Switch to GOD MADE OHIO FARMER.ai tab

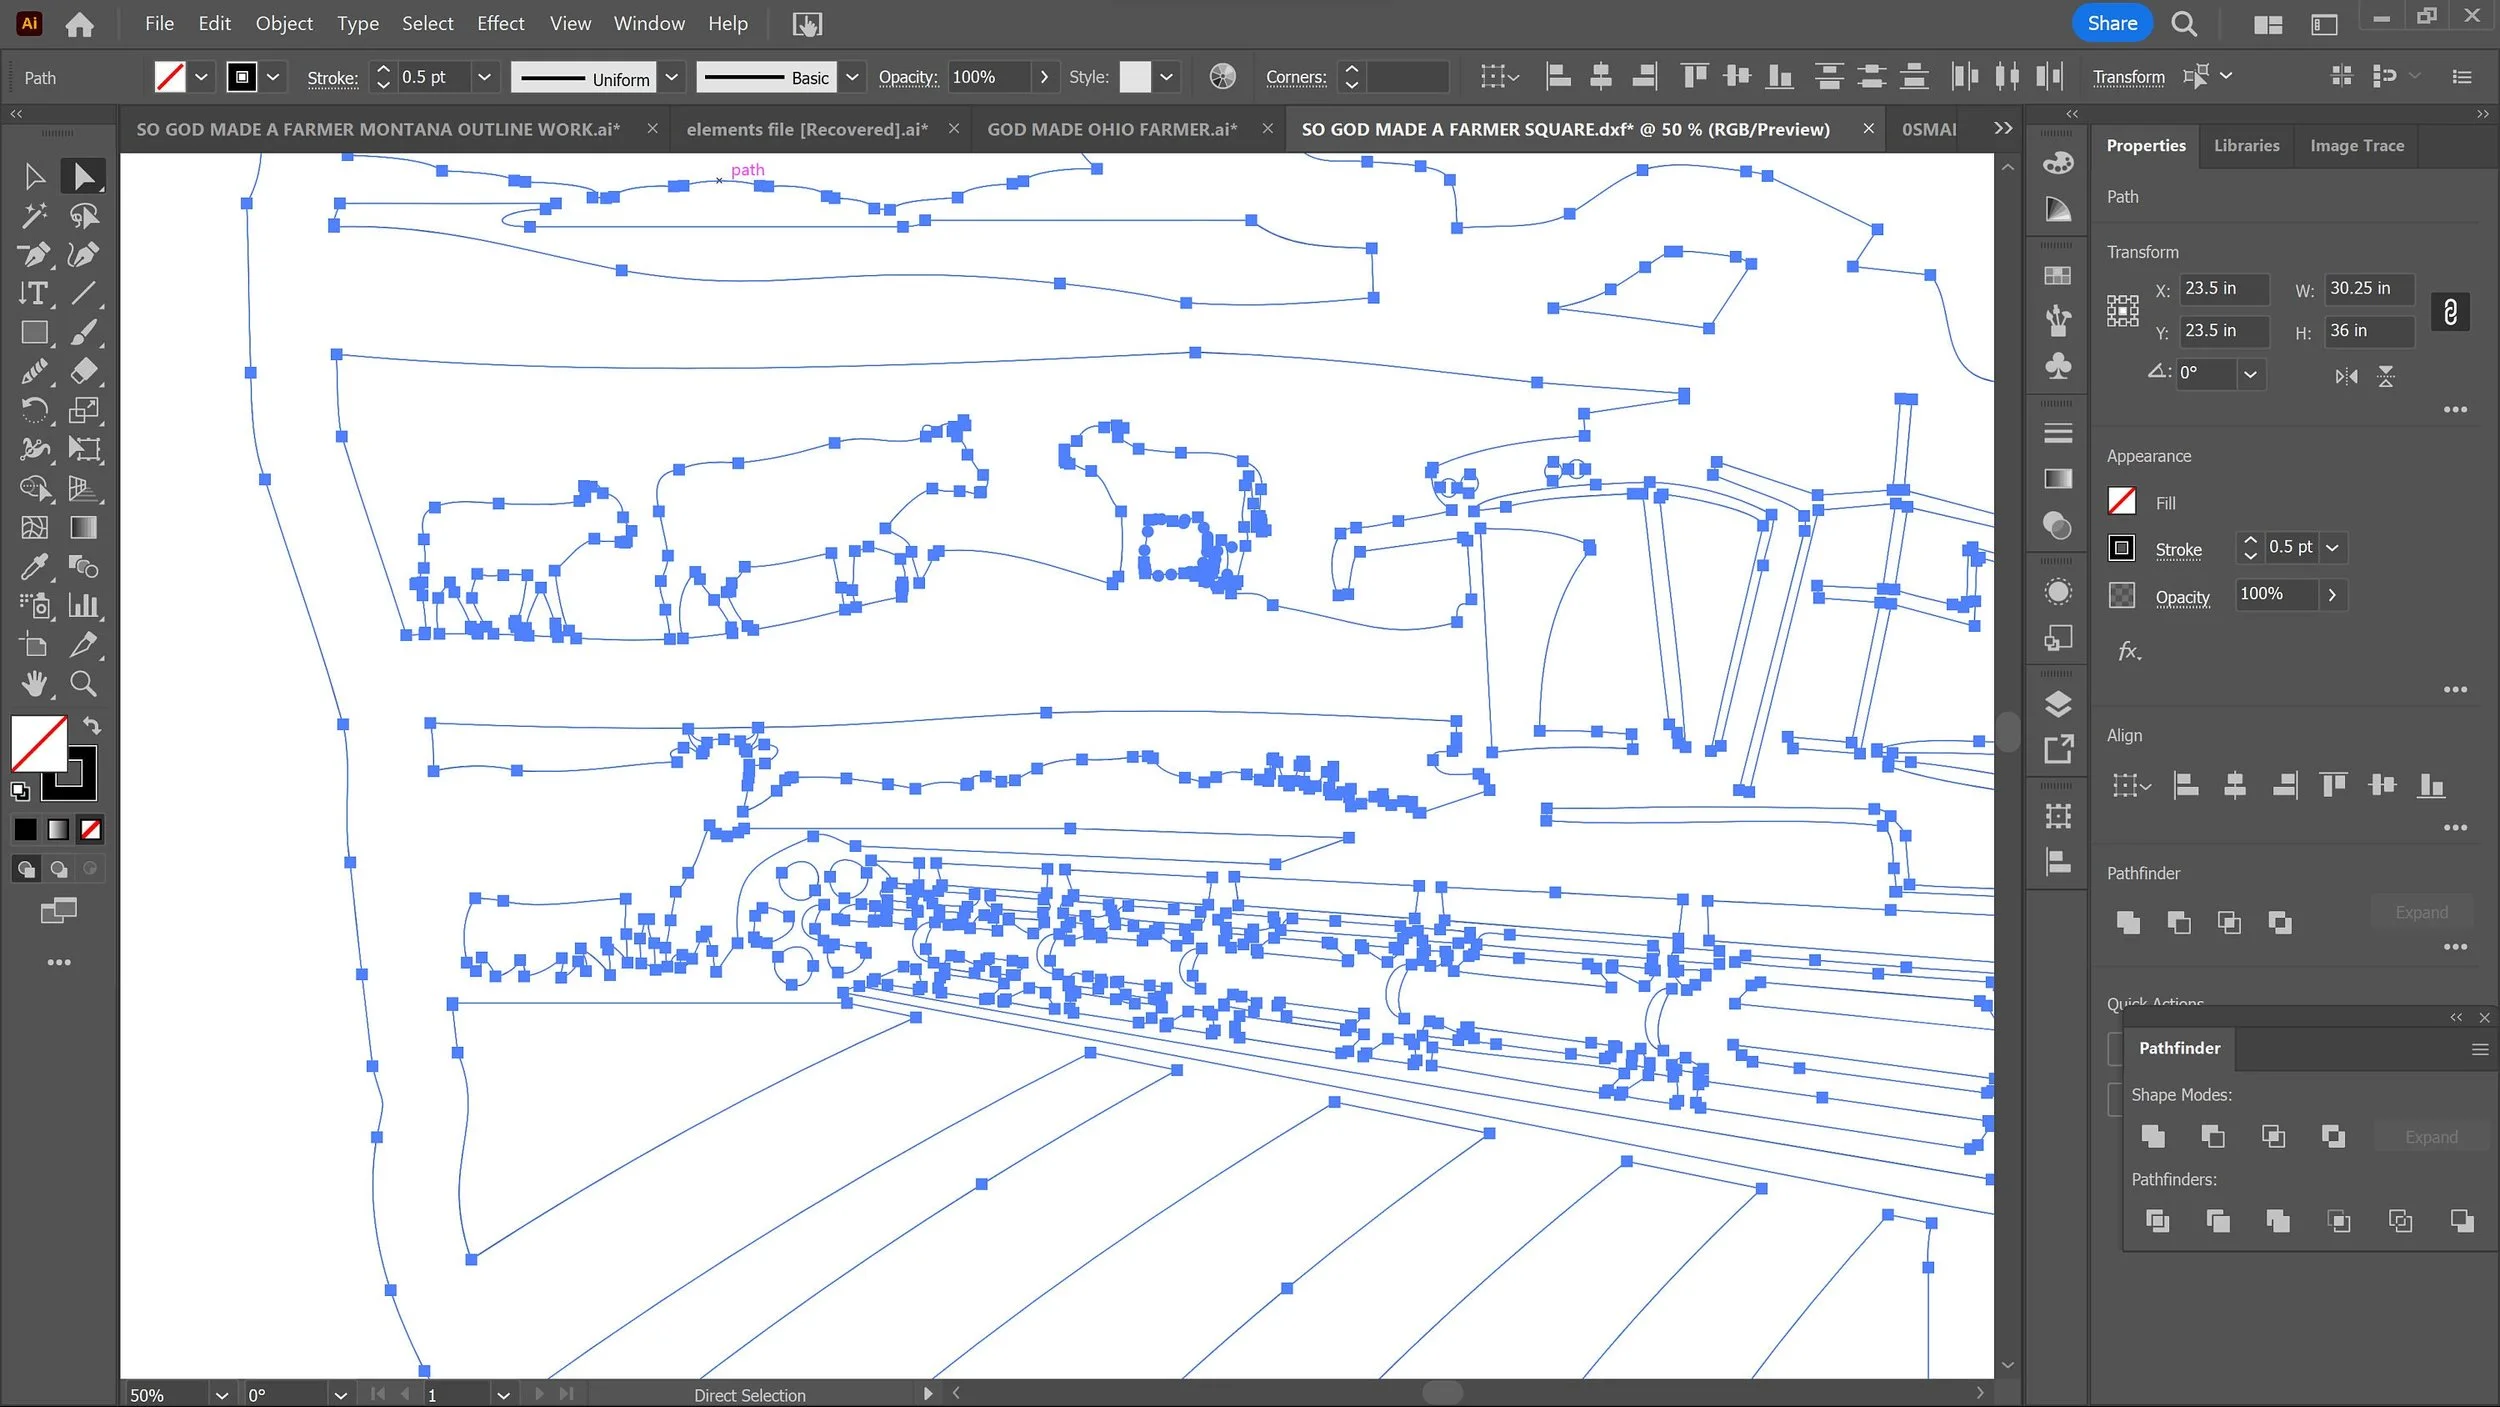1111,129
